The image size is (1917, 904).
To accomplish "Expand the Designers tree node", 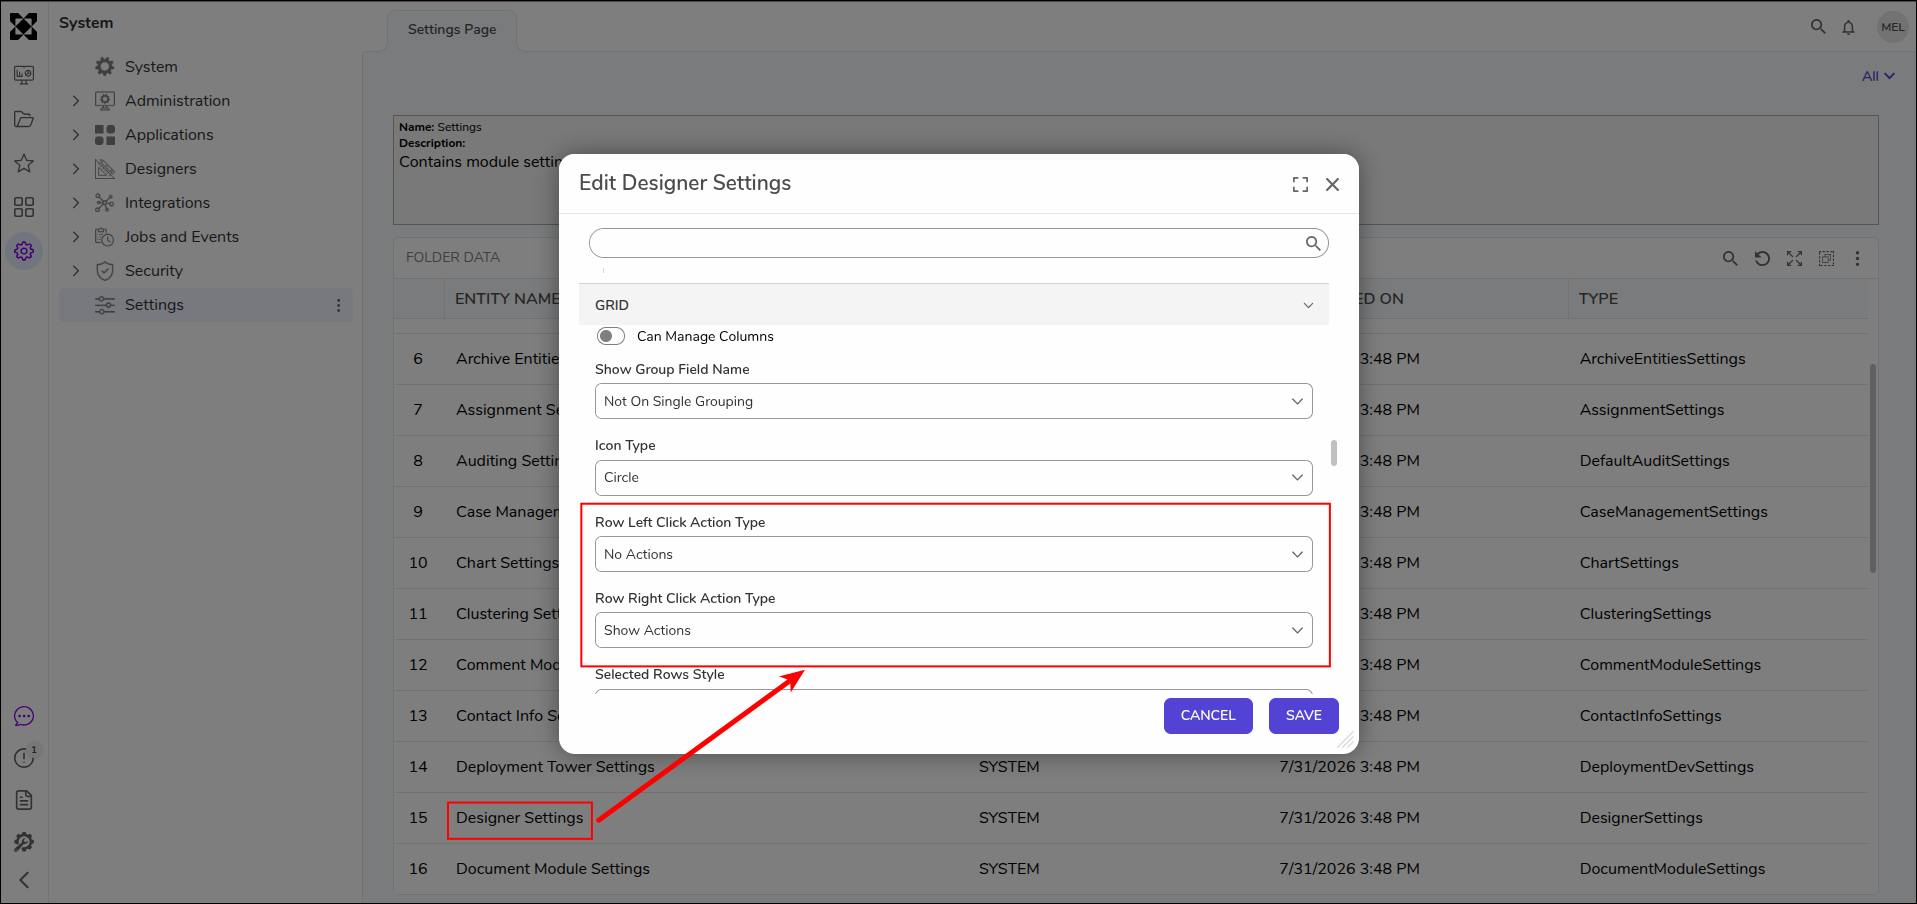I will coord(76,169).
